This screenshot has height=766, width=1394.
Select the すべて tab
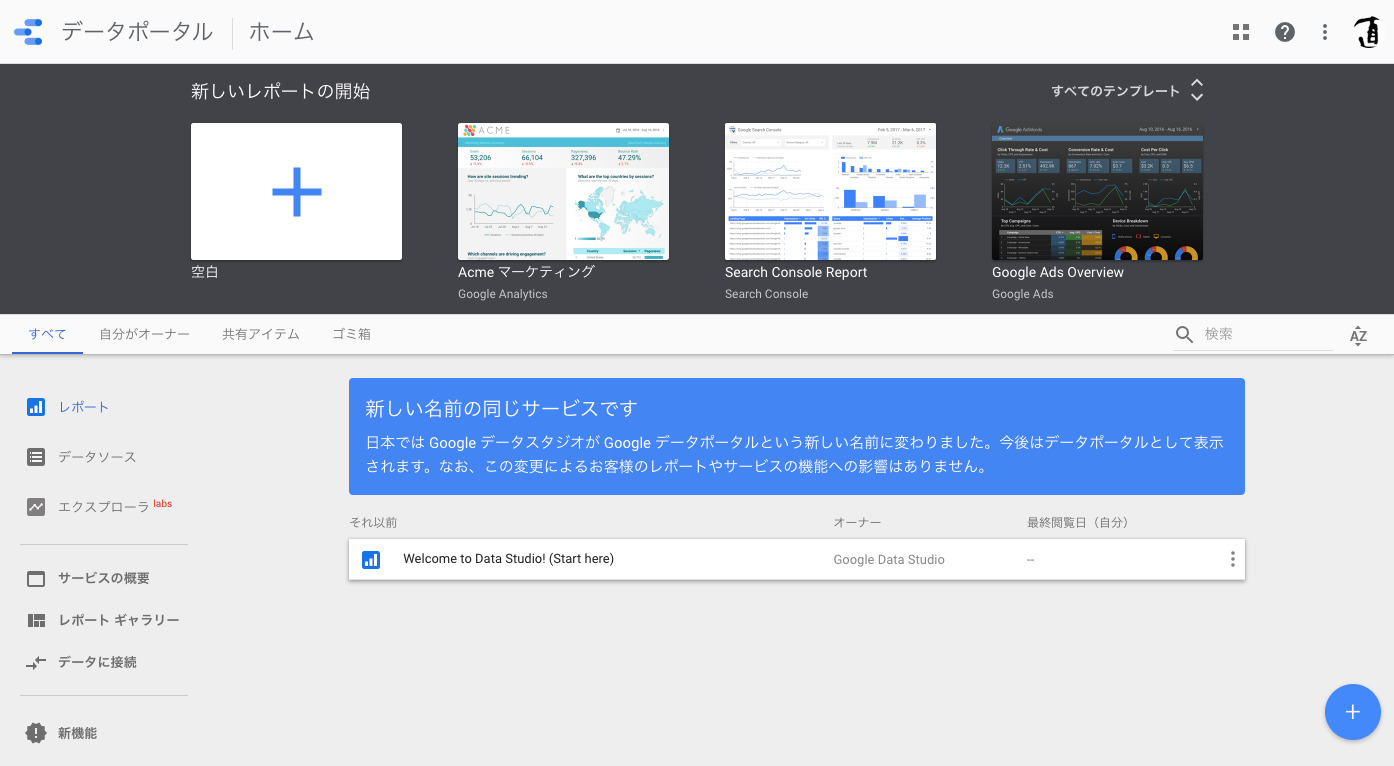[48, 334]
